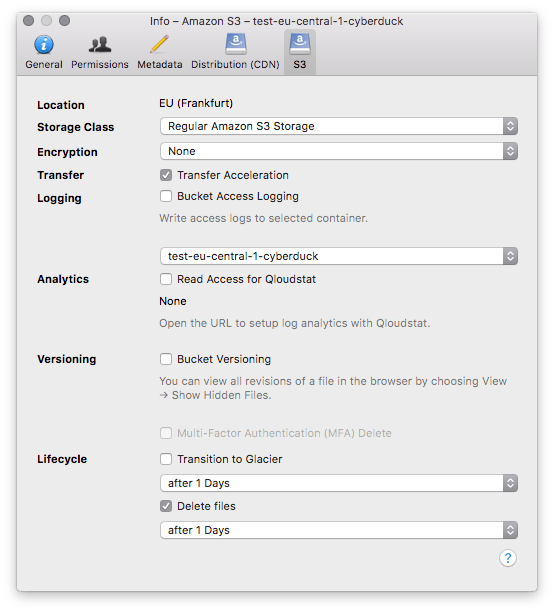The image size is (554, 612).
Task: Open the Encryption dropdown set to None
Action: (339, 151)
